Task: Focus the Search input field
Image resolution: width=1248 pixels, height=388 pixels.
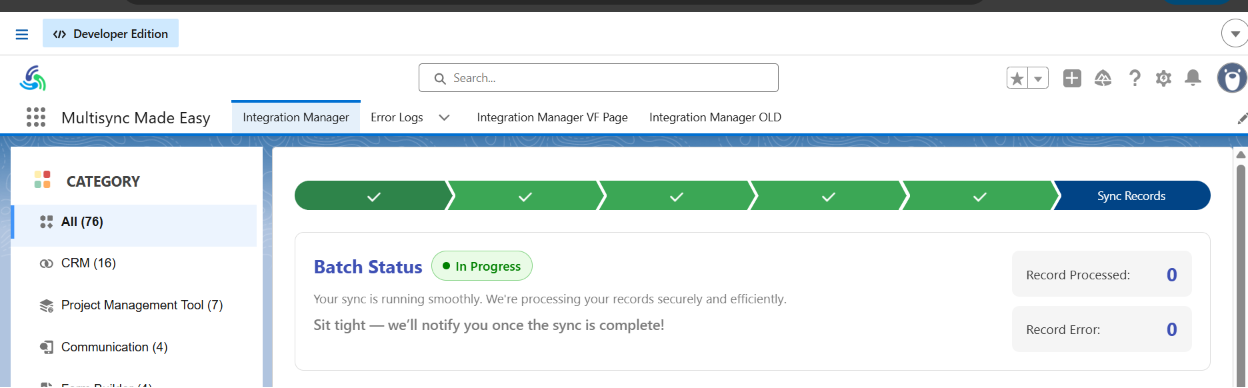Action: (598, 78)
